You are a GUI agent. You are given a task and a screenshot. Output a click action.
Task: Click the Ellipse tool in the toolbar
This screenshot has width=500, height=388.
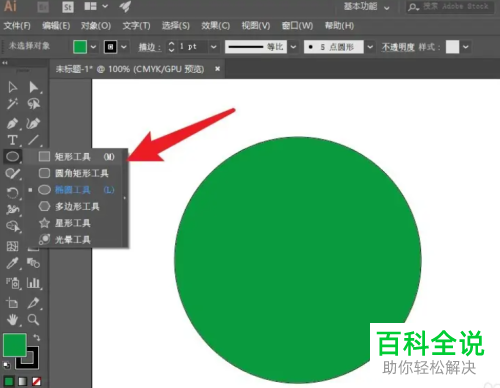[x=12, y=156]
